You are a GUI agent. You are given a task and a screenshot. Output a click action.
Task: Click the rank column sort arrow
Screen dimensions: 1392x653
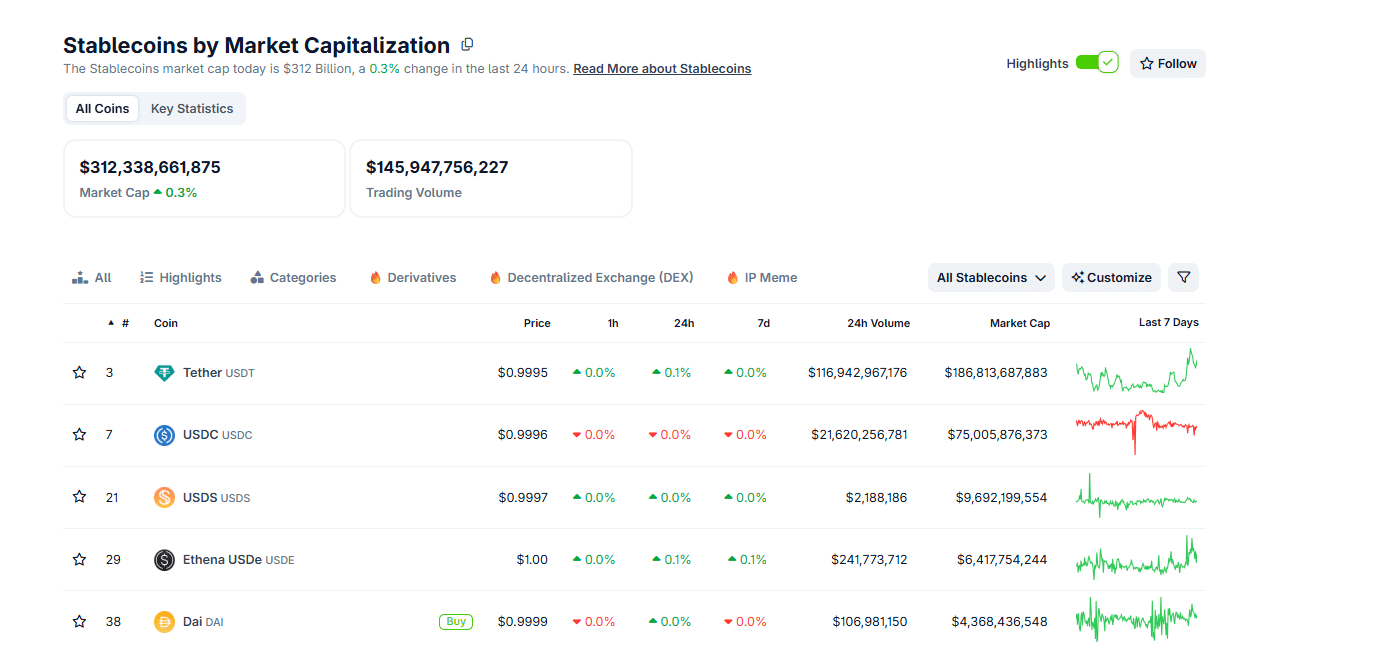click(109, 322)
